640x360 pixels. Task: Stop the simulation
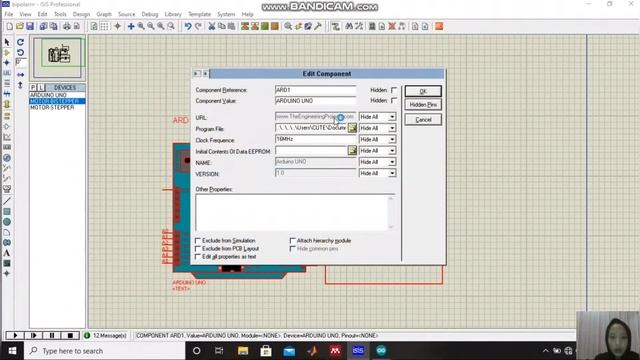(70, 336)
